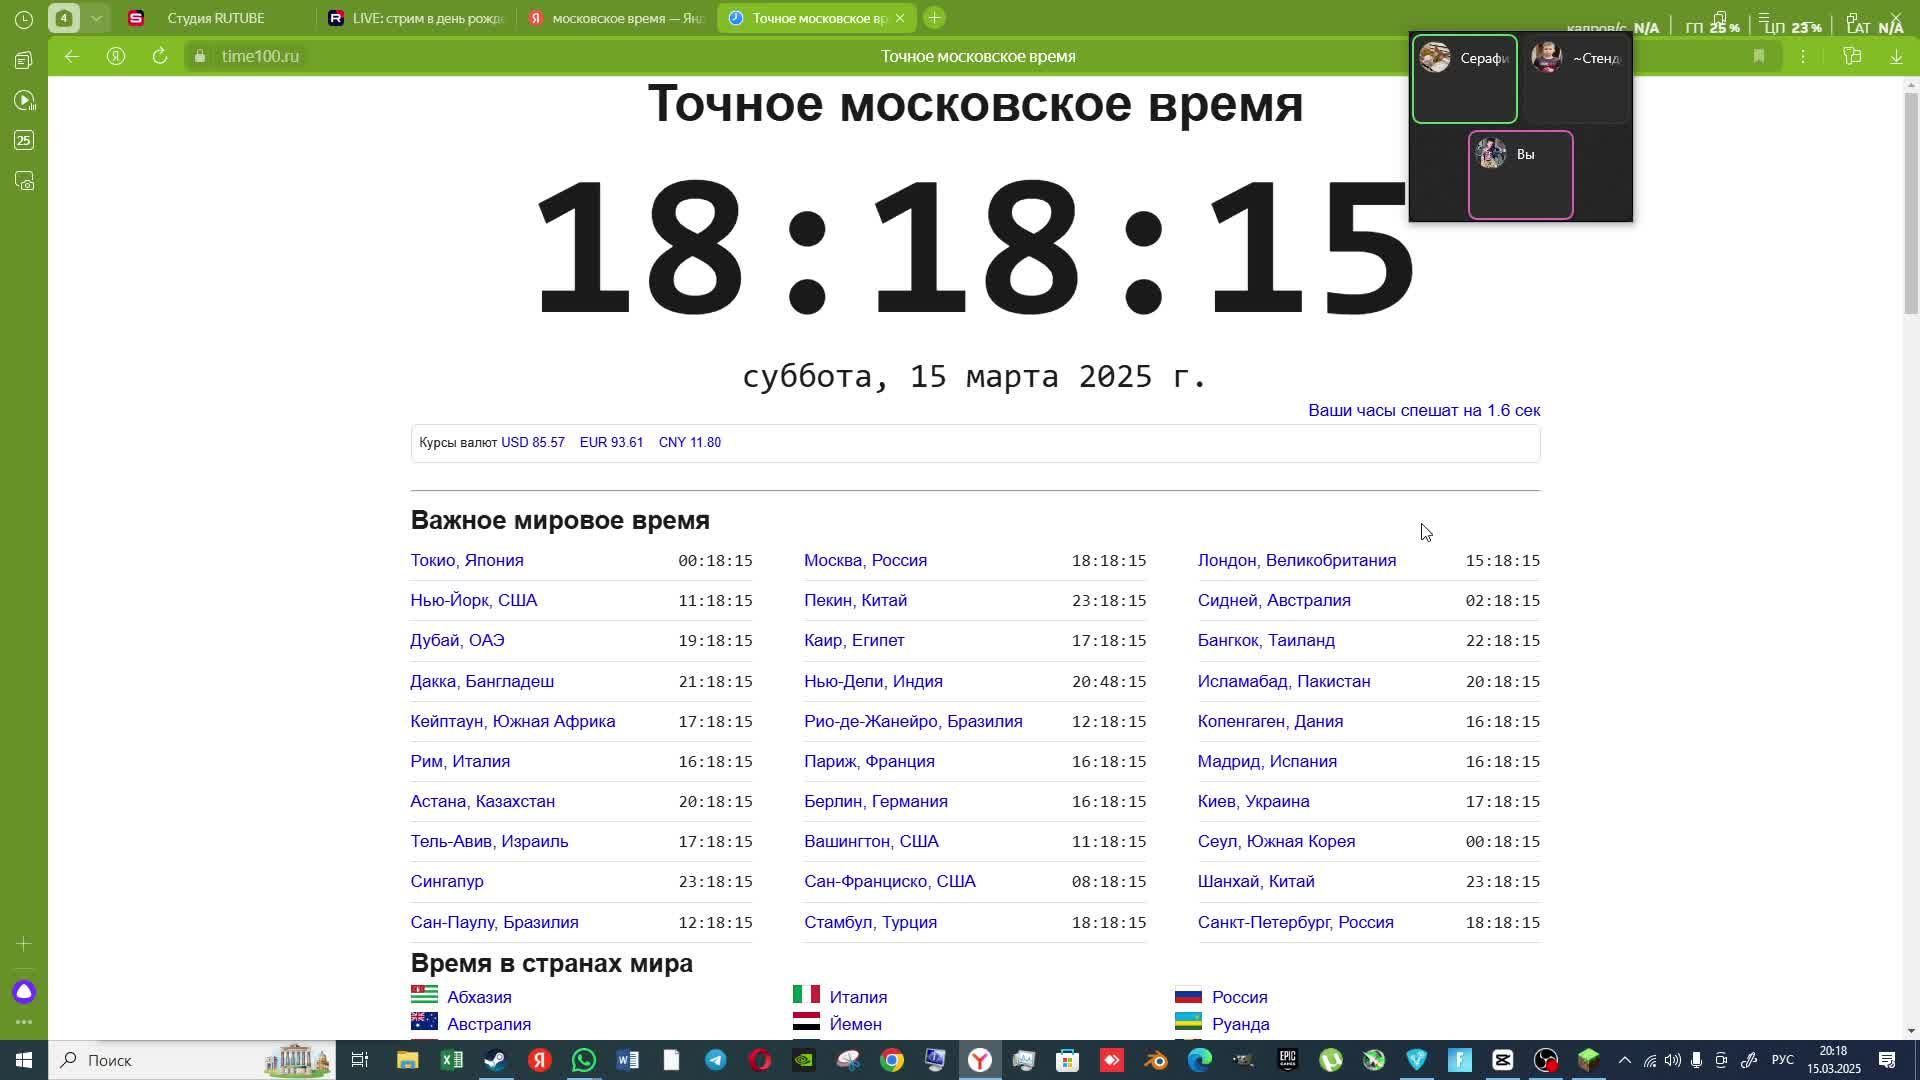This screenshot has width=1920, height=1080.
Task: Open Yandex home via the Я button
Action: coord(116,57)
